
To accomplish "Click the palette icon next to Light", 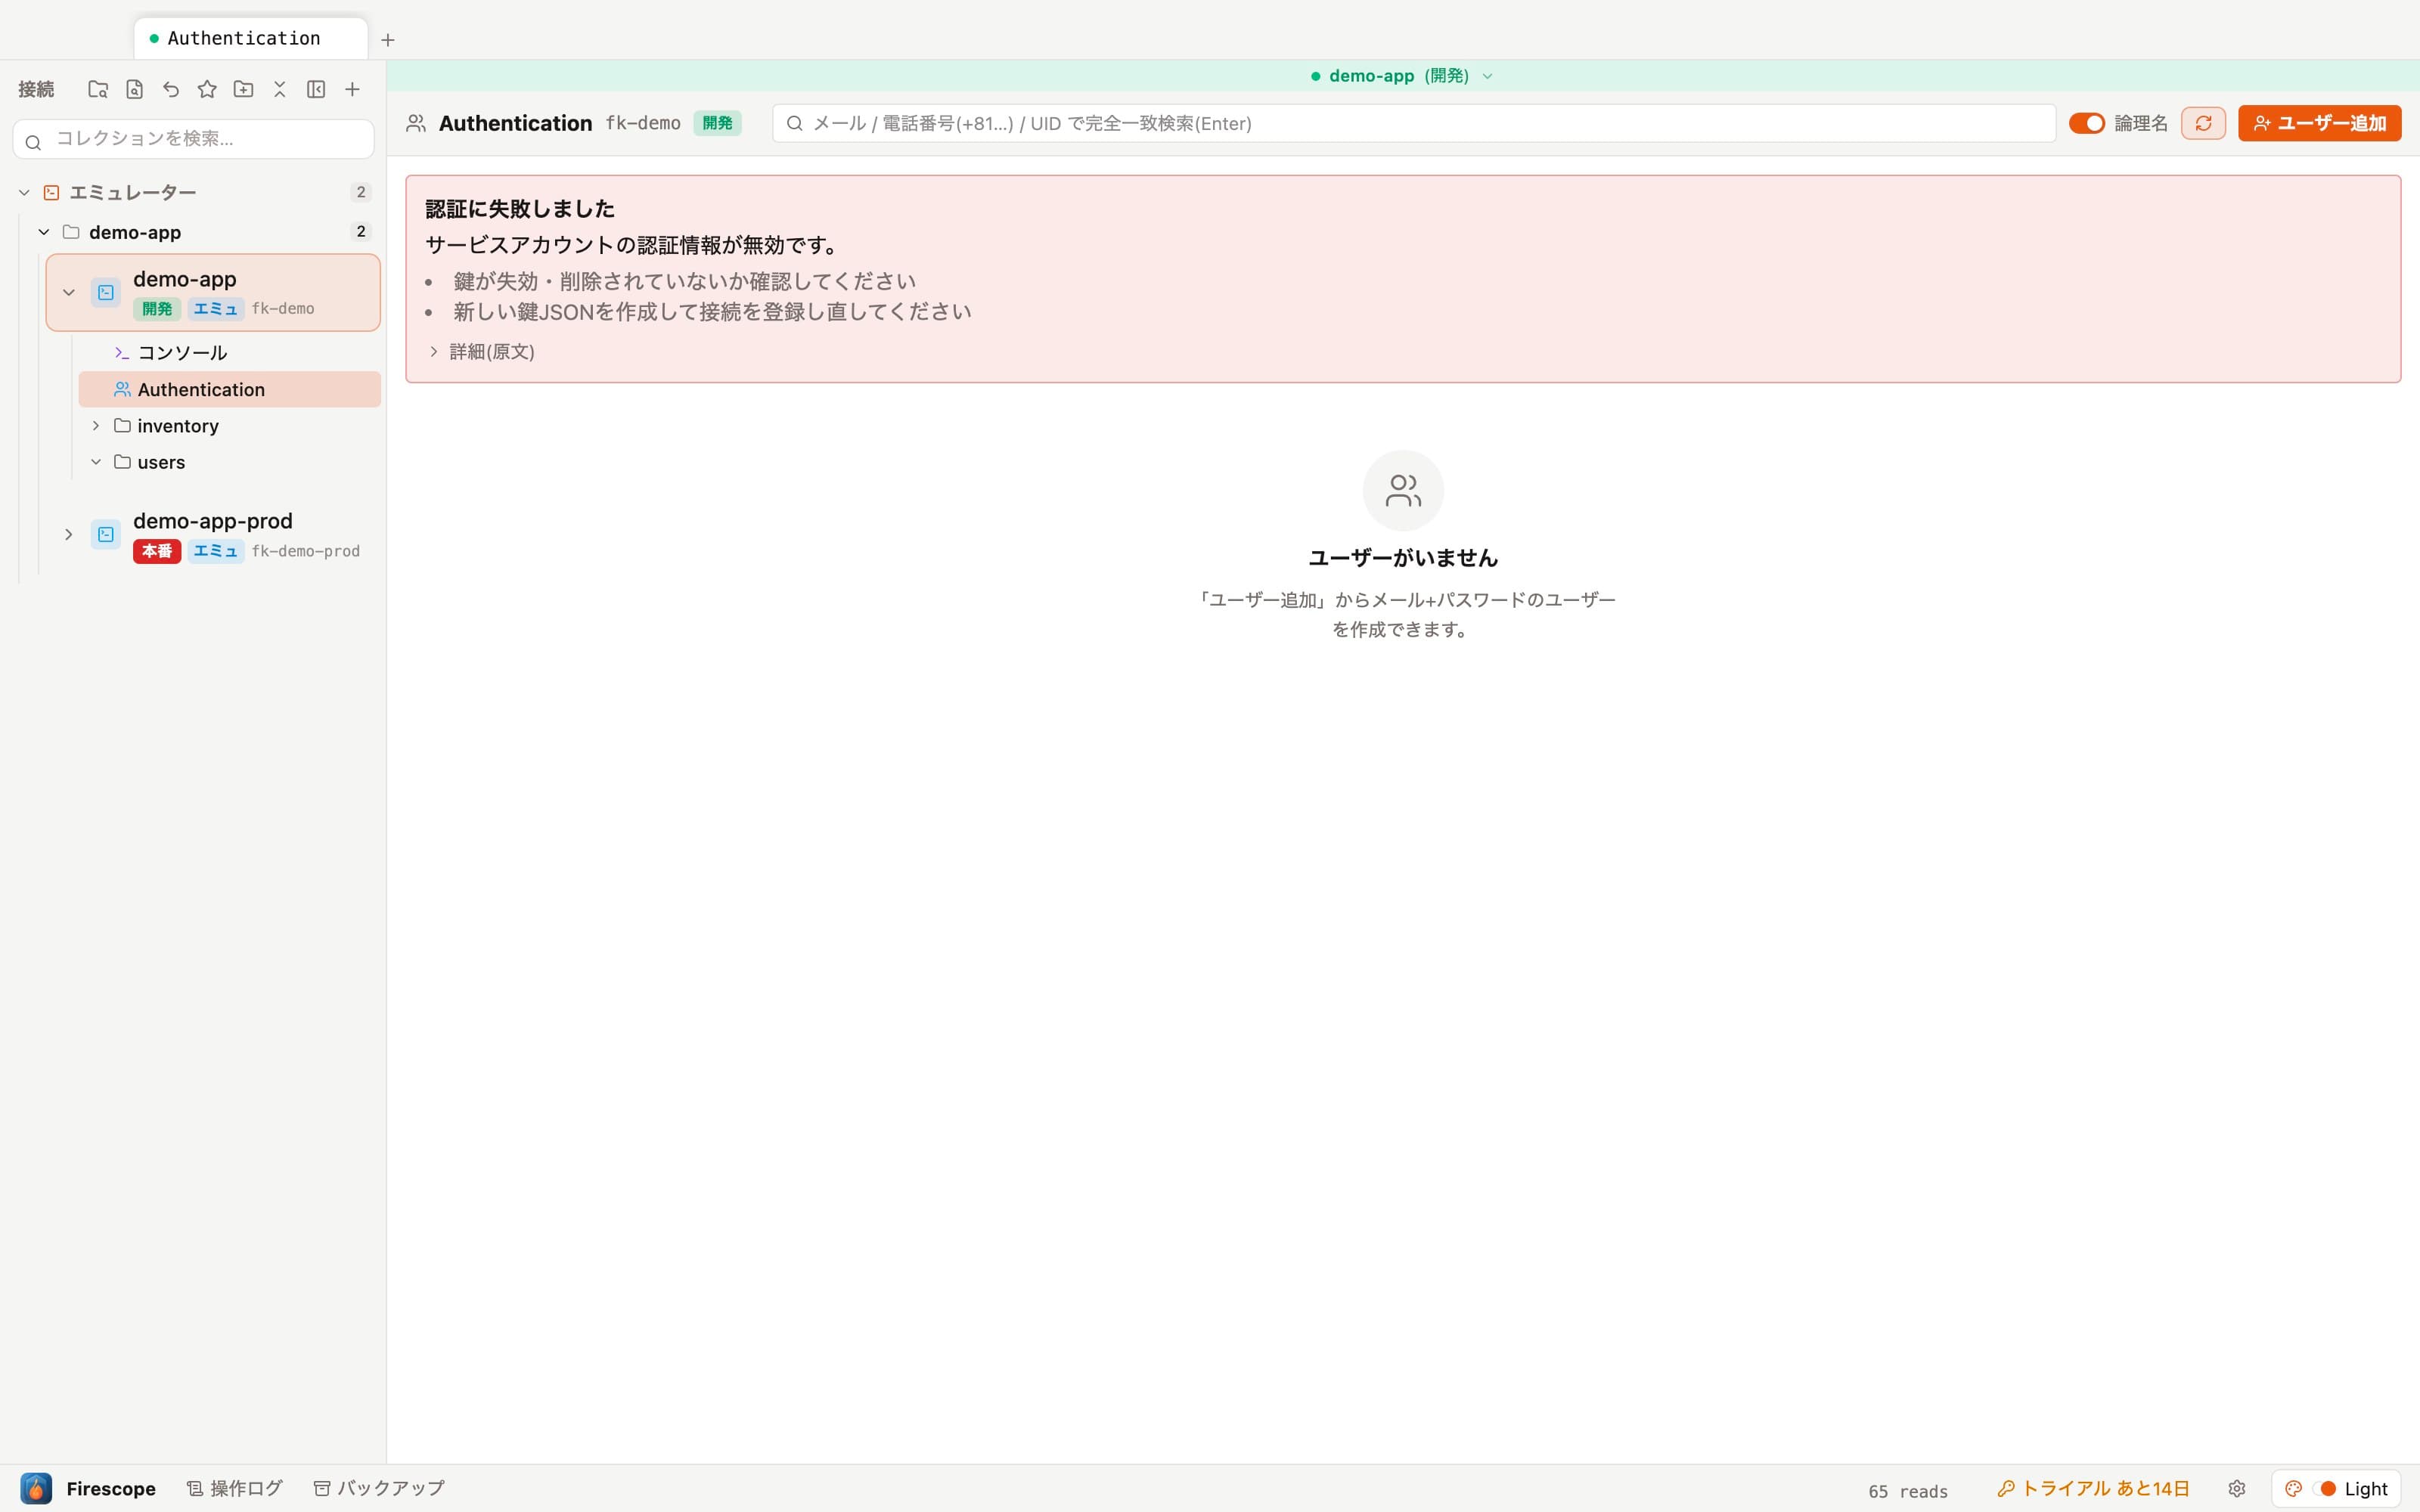I will point(2294,1489).
